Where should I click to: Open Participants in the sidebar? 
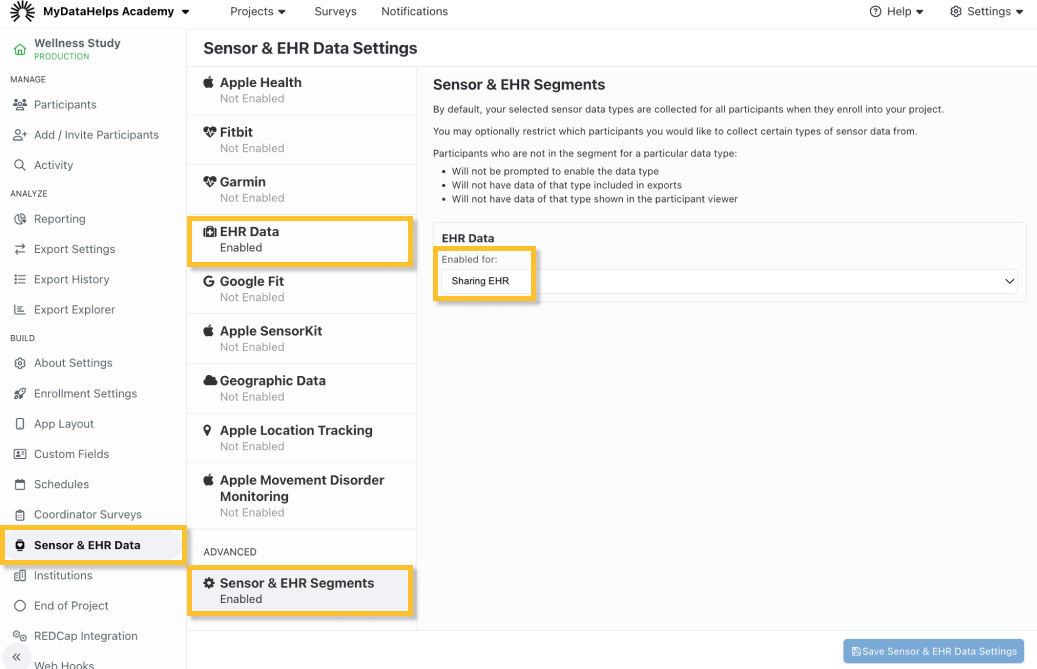(65, 105)
